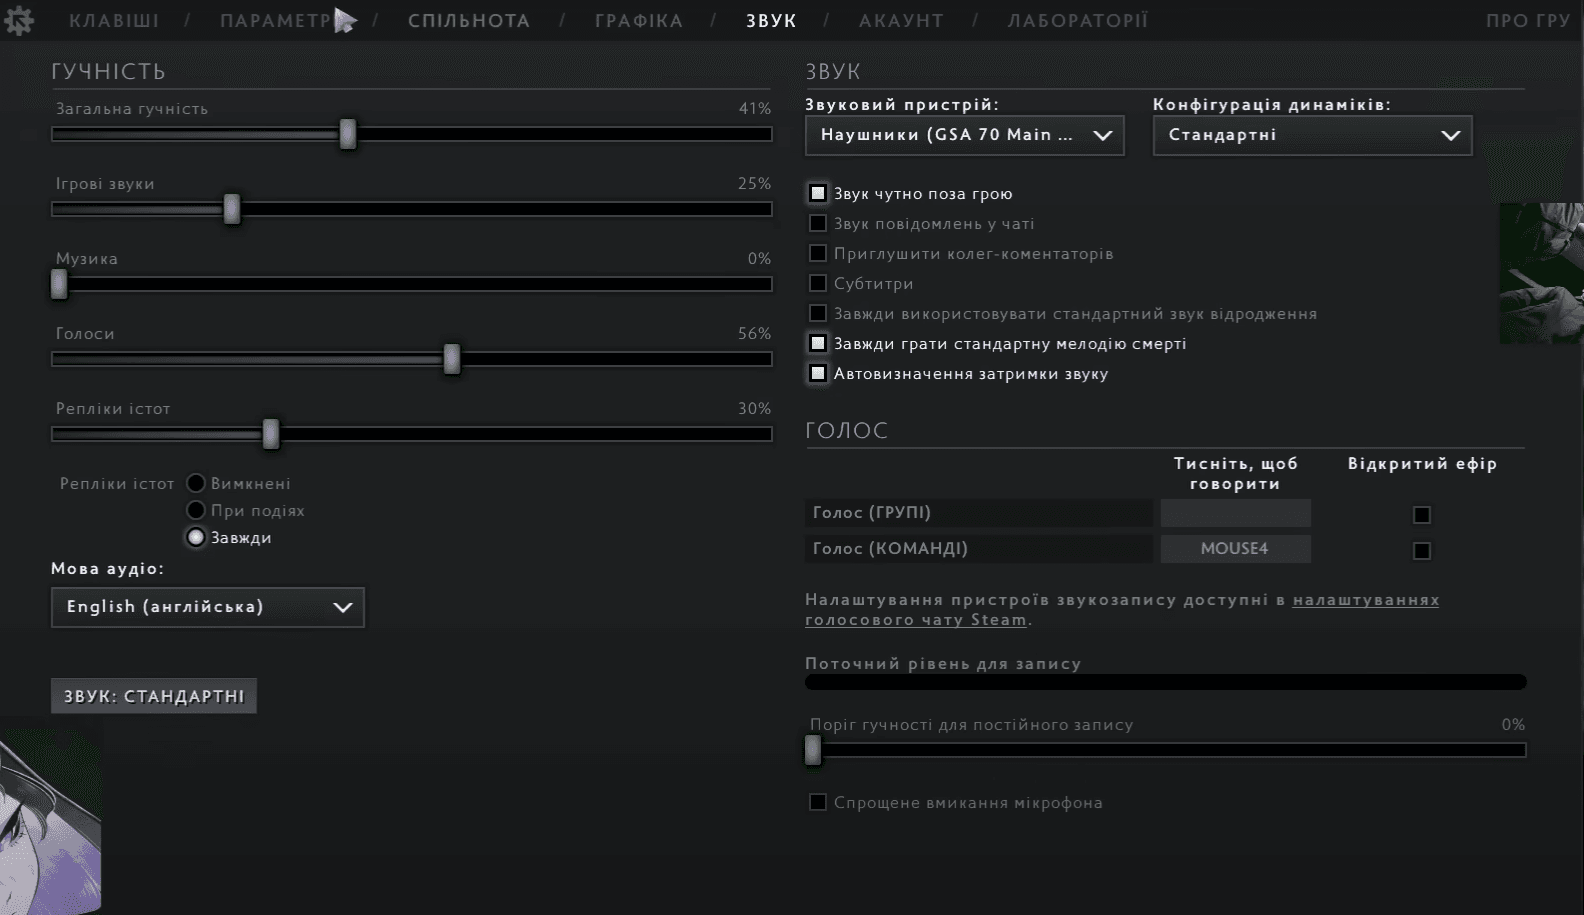
Task: Select the При подіях radio option
Action: pyautogui.click(x=196, y=510)
